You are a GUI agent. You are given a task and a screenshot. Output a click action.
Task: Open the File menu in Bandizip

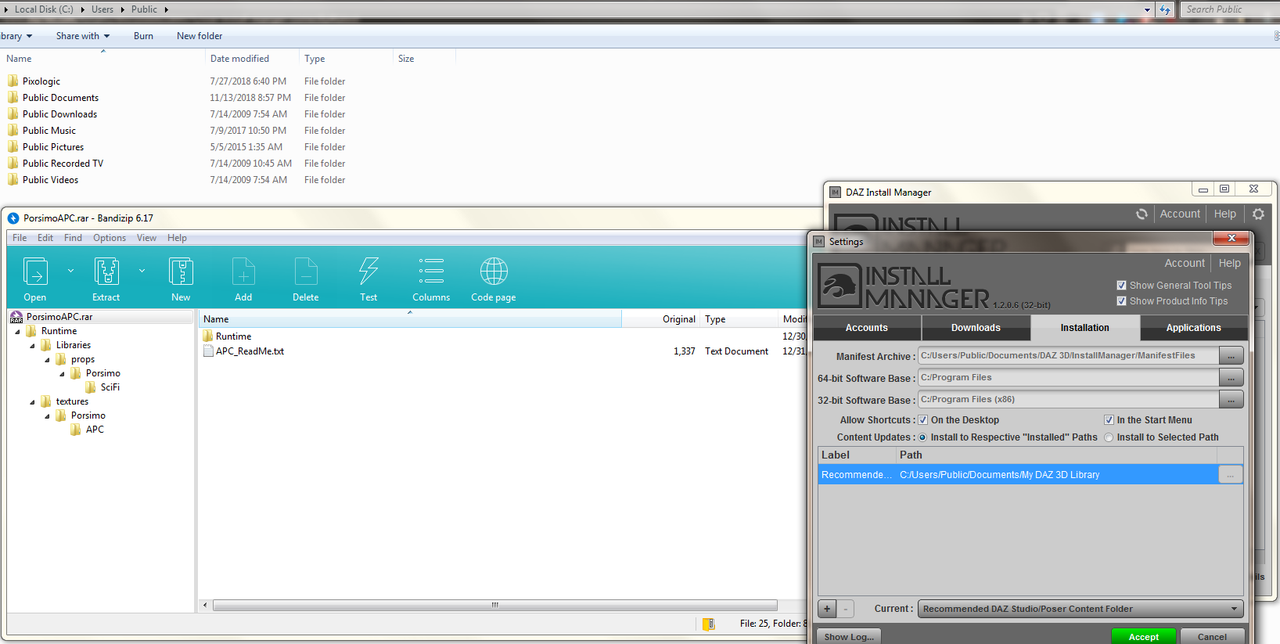click(19, 238)
